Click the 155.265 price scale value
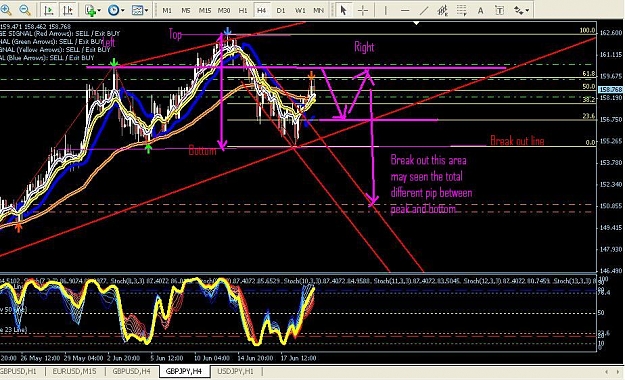This screenshot has height=380, width=625. coord(611,141)
